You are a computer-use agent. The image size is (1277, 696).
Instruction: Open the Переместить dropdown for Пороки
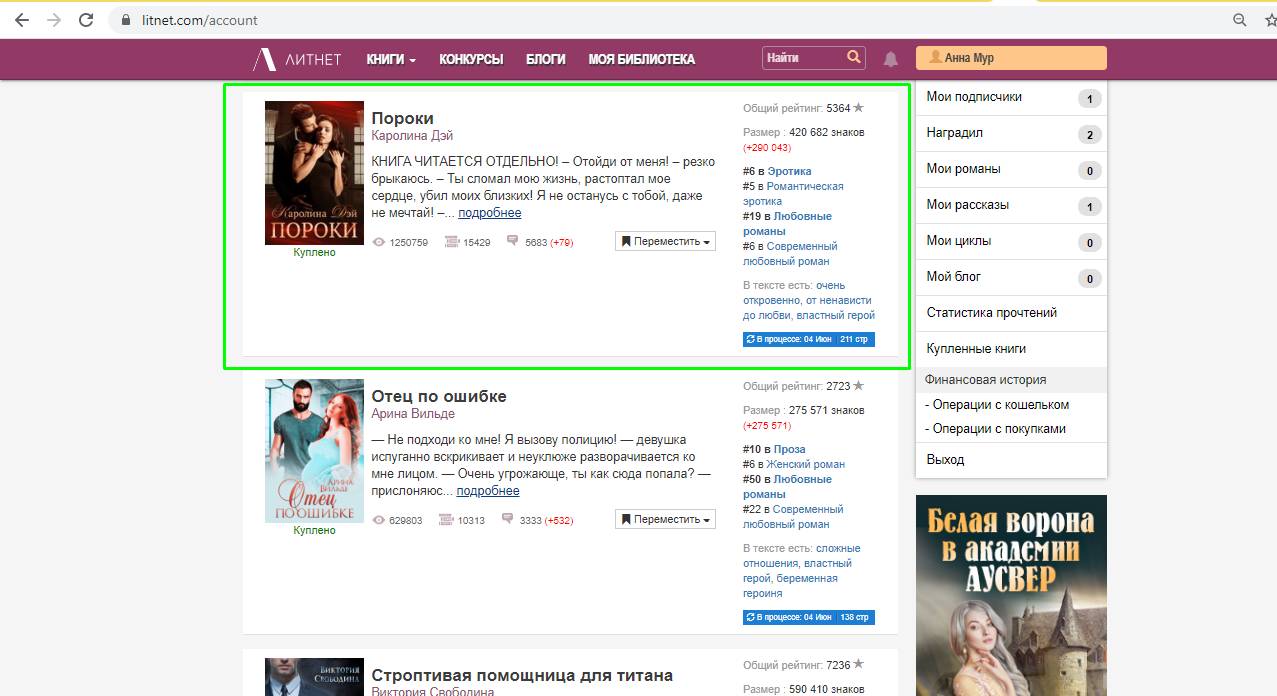click(665, 241)
